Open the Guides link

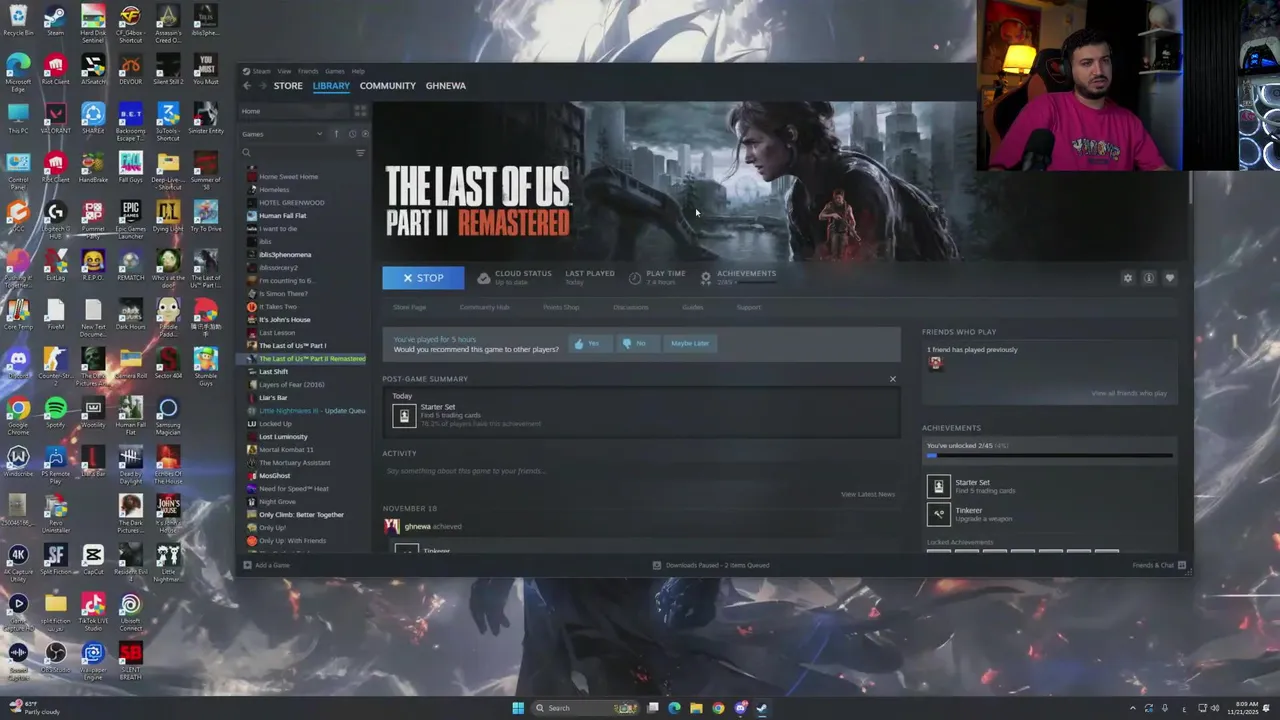693,307
